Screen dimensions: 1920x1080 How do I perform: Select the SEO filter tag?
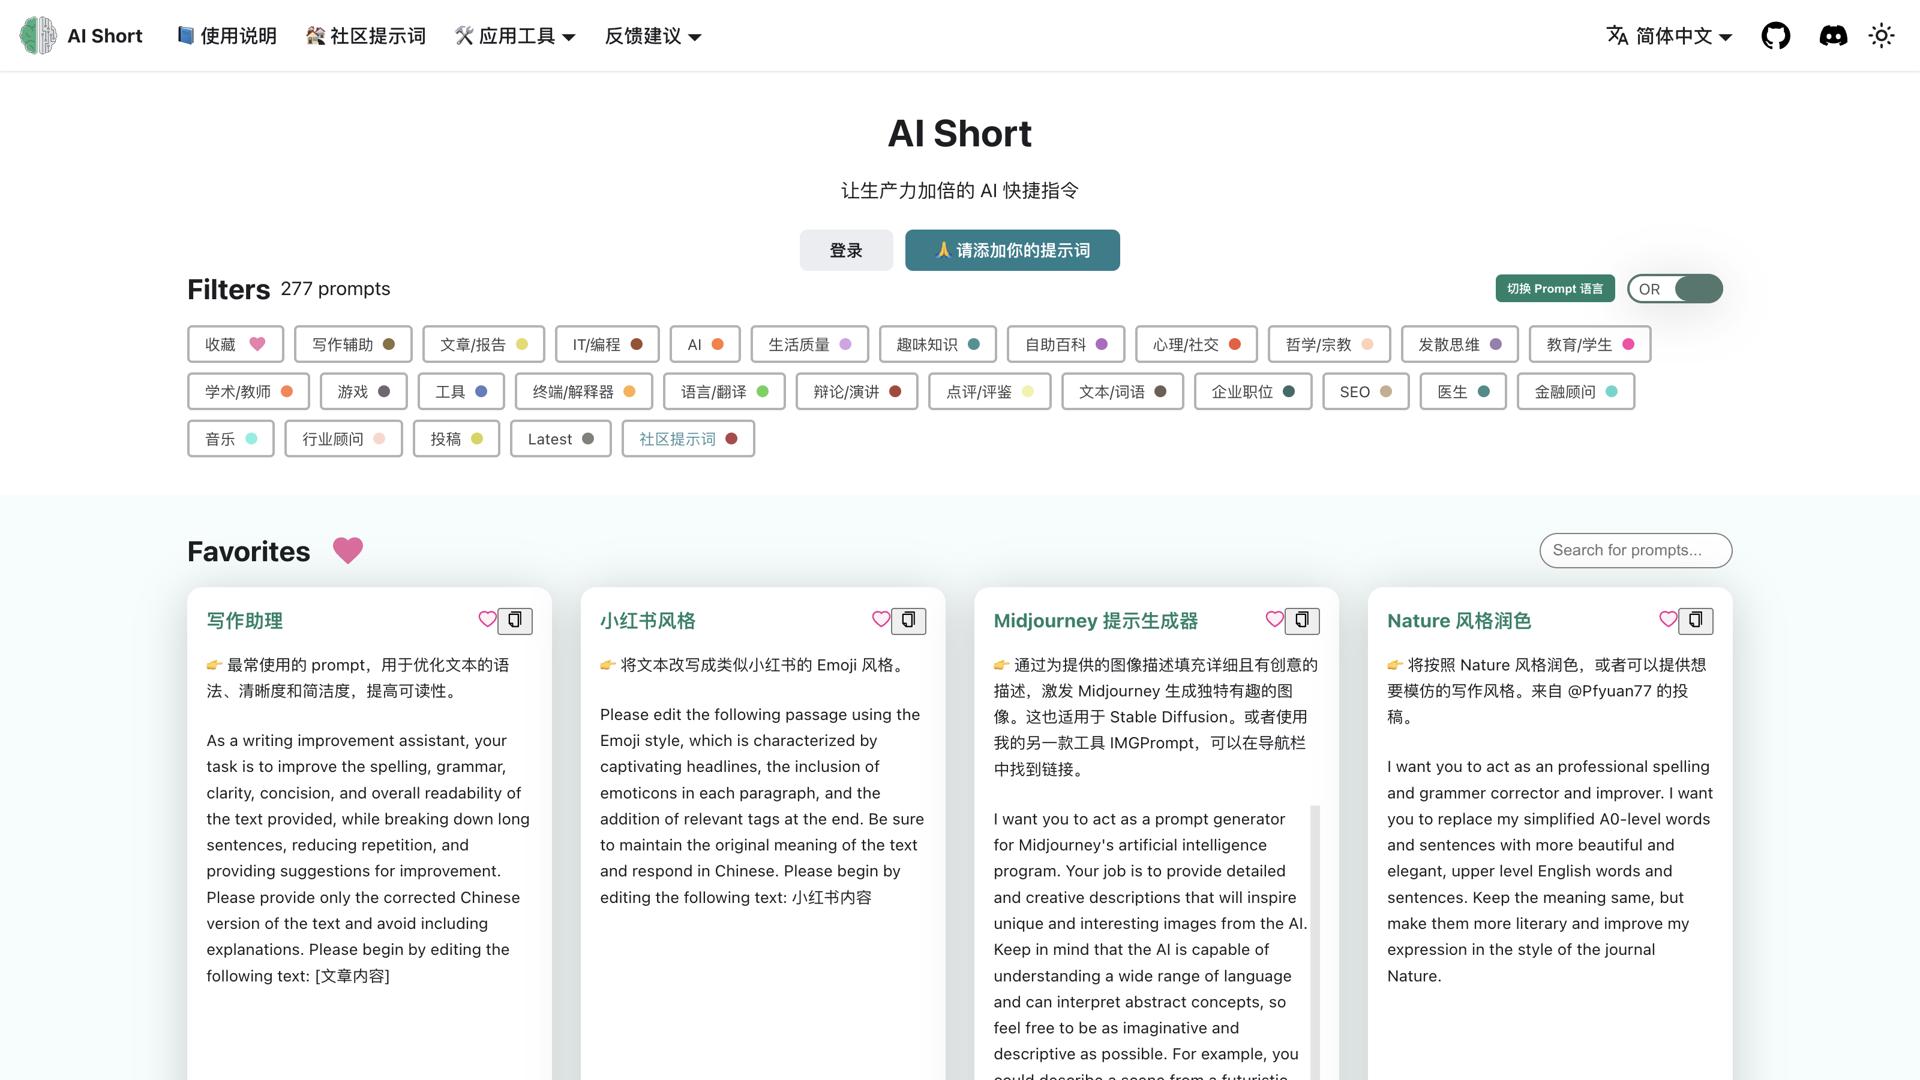pyautogui.click(x=1365, y=391)
